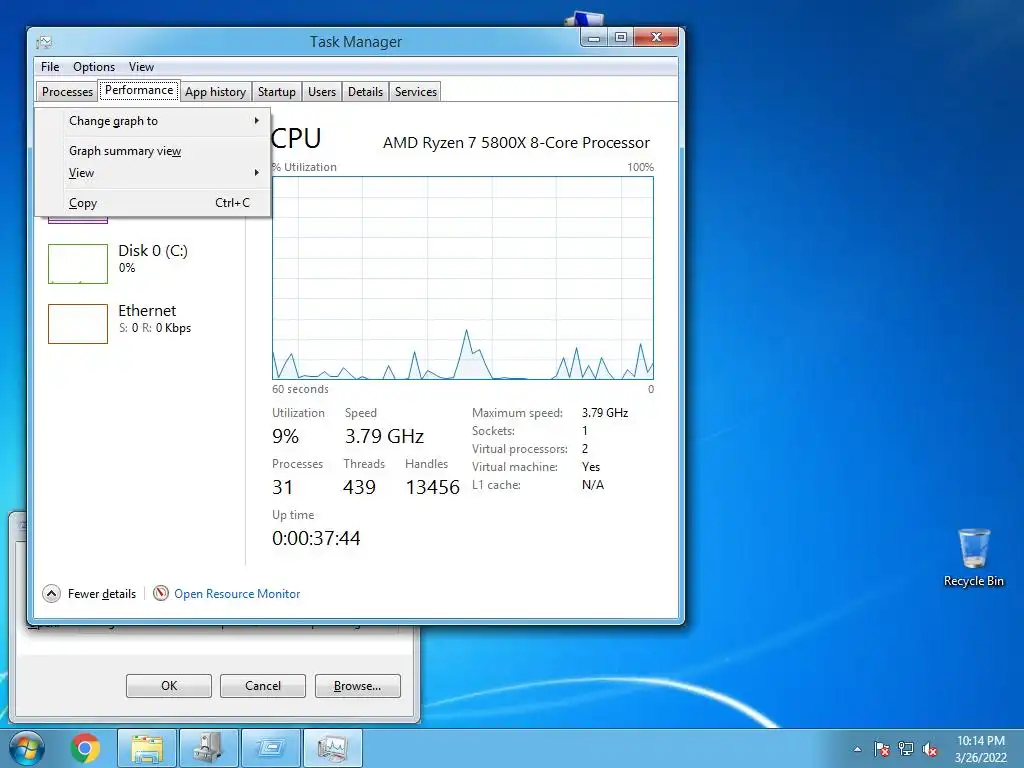This screenshot has height=768, width=1024.
Task: Open the muted volume tray icon
Action: [930, 749]
